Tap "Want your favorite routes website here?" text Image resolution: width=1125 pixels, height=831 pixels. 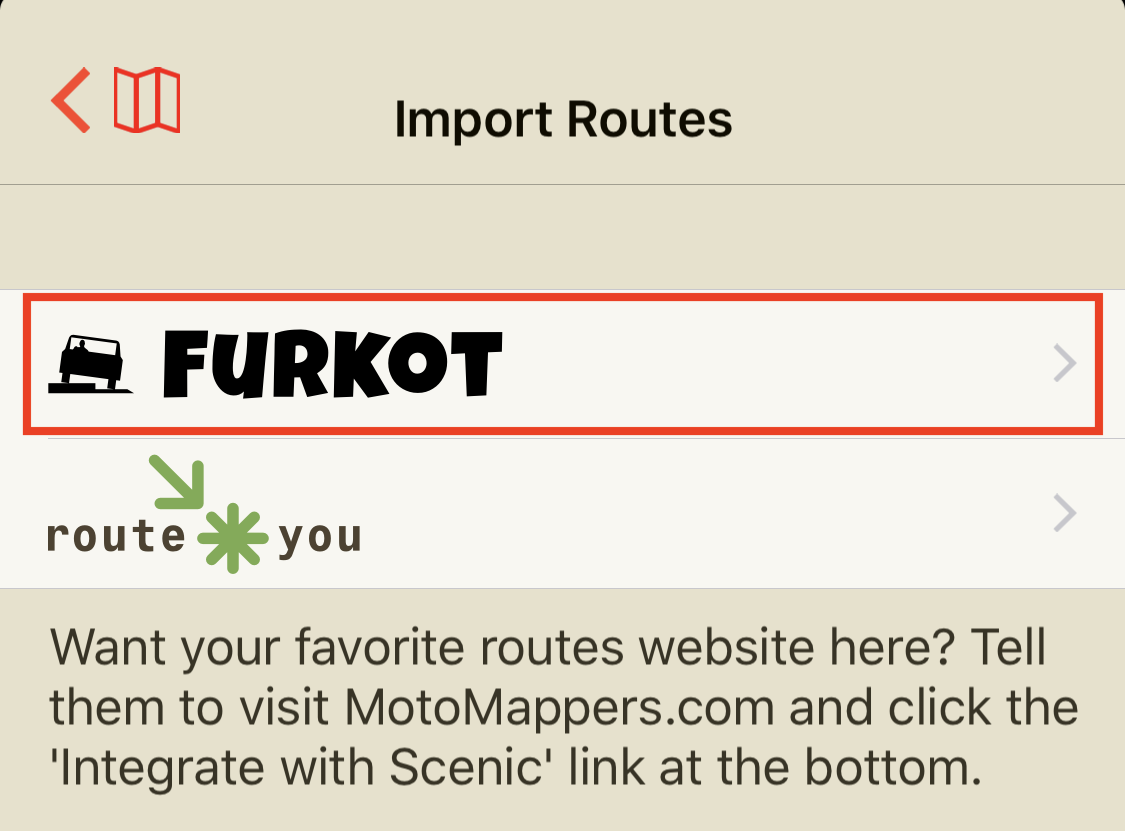pos(503,647)
